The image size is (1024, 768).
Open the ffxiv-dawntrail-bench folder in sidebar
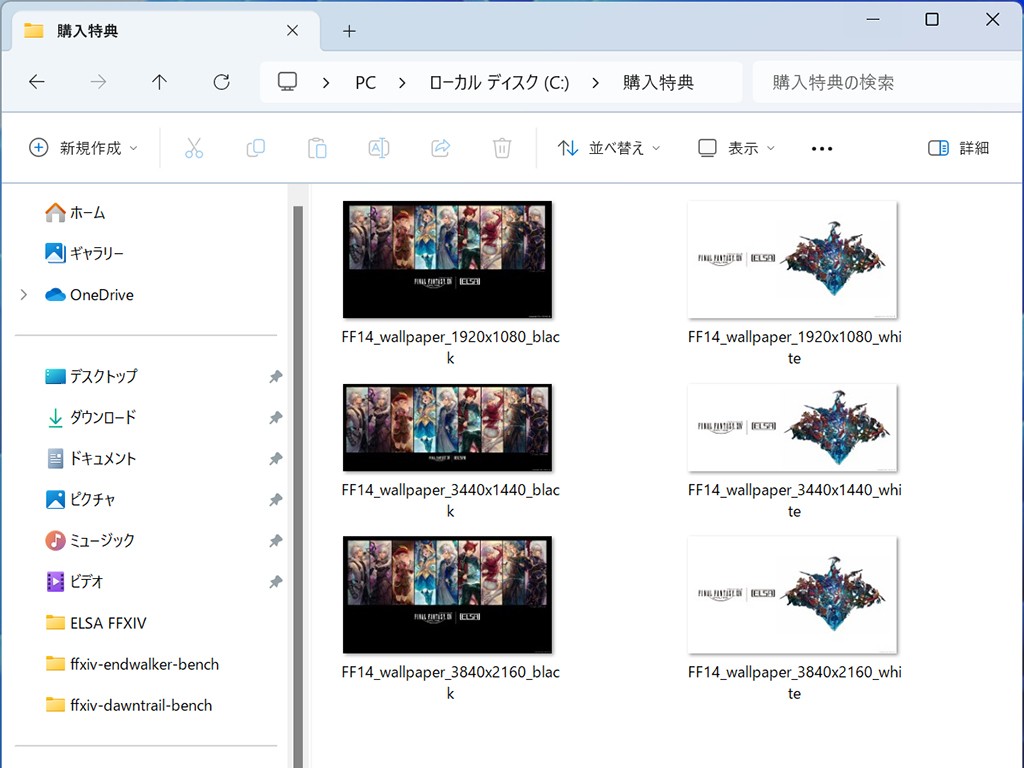coord(141,705)
